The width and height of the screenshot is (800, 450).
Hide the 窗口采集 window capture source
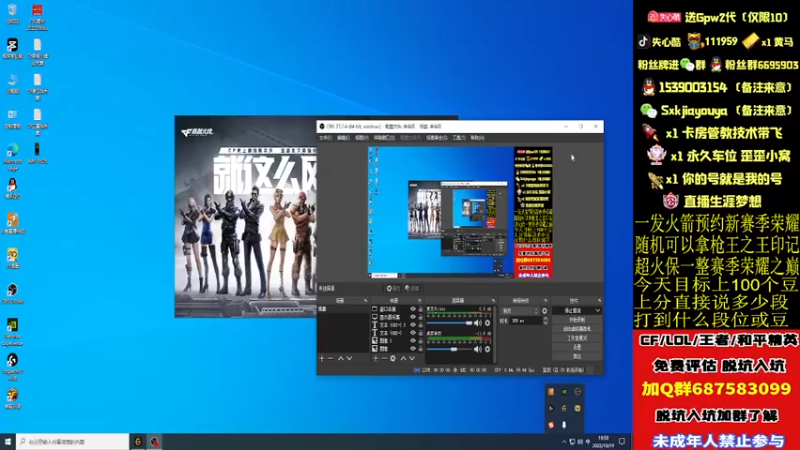click(x=413, y=309)
